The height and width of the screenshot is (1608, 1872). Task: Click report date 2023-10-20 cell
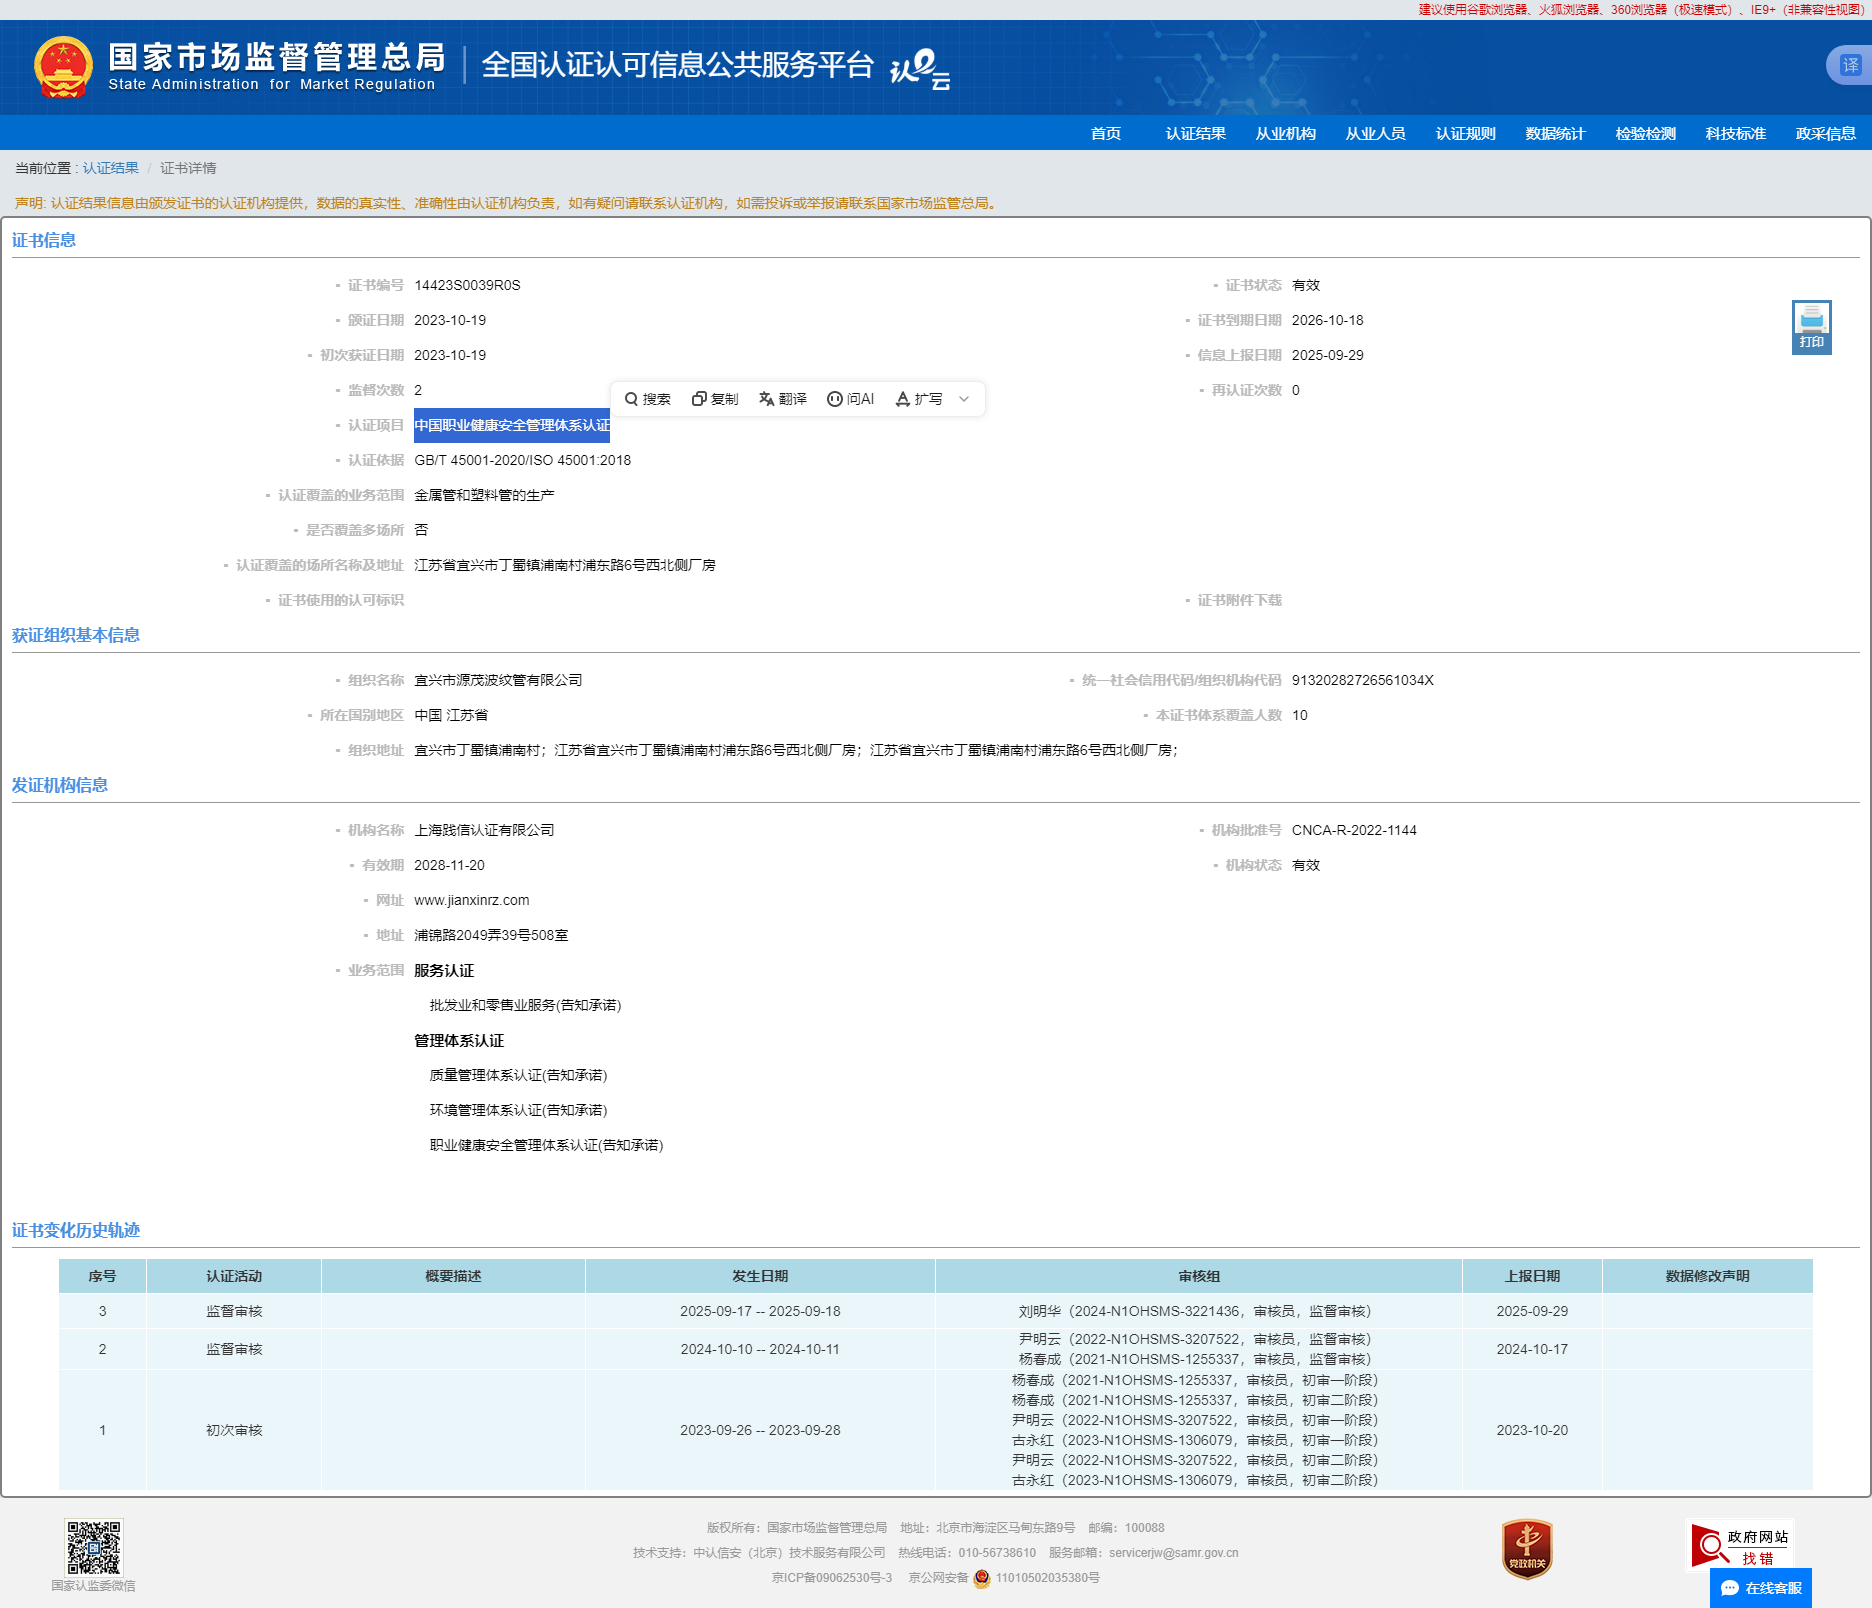tap(1532, 1430)
